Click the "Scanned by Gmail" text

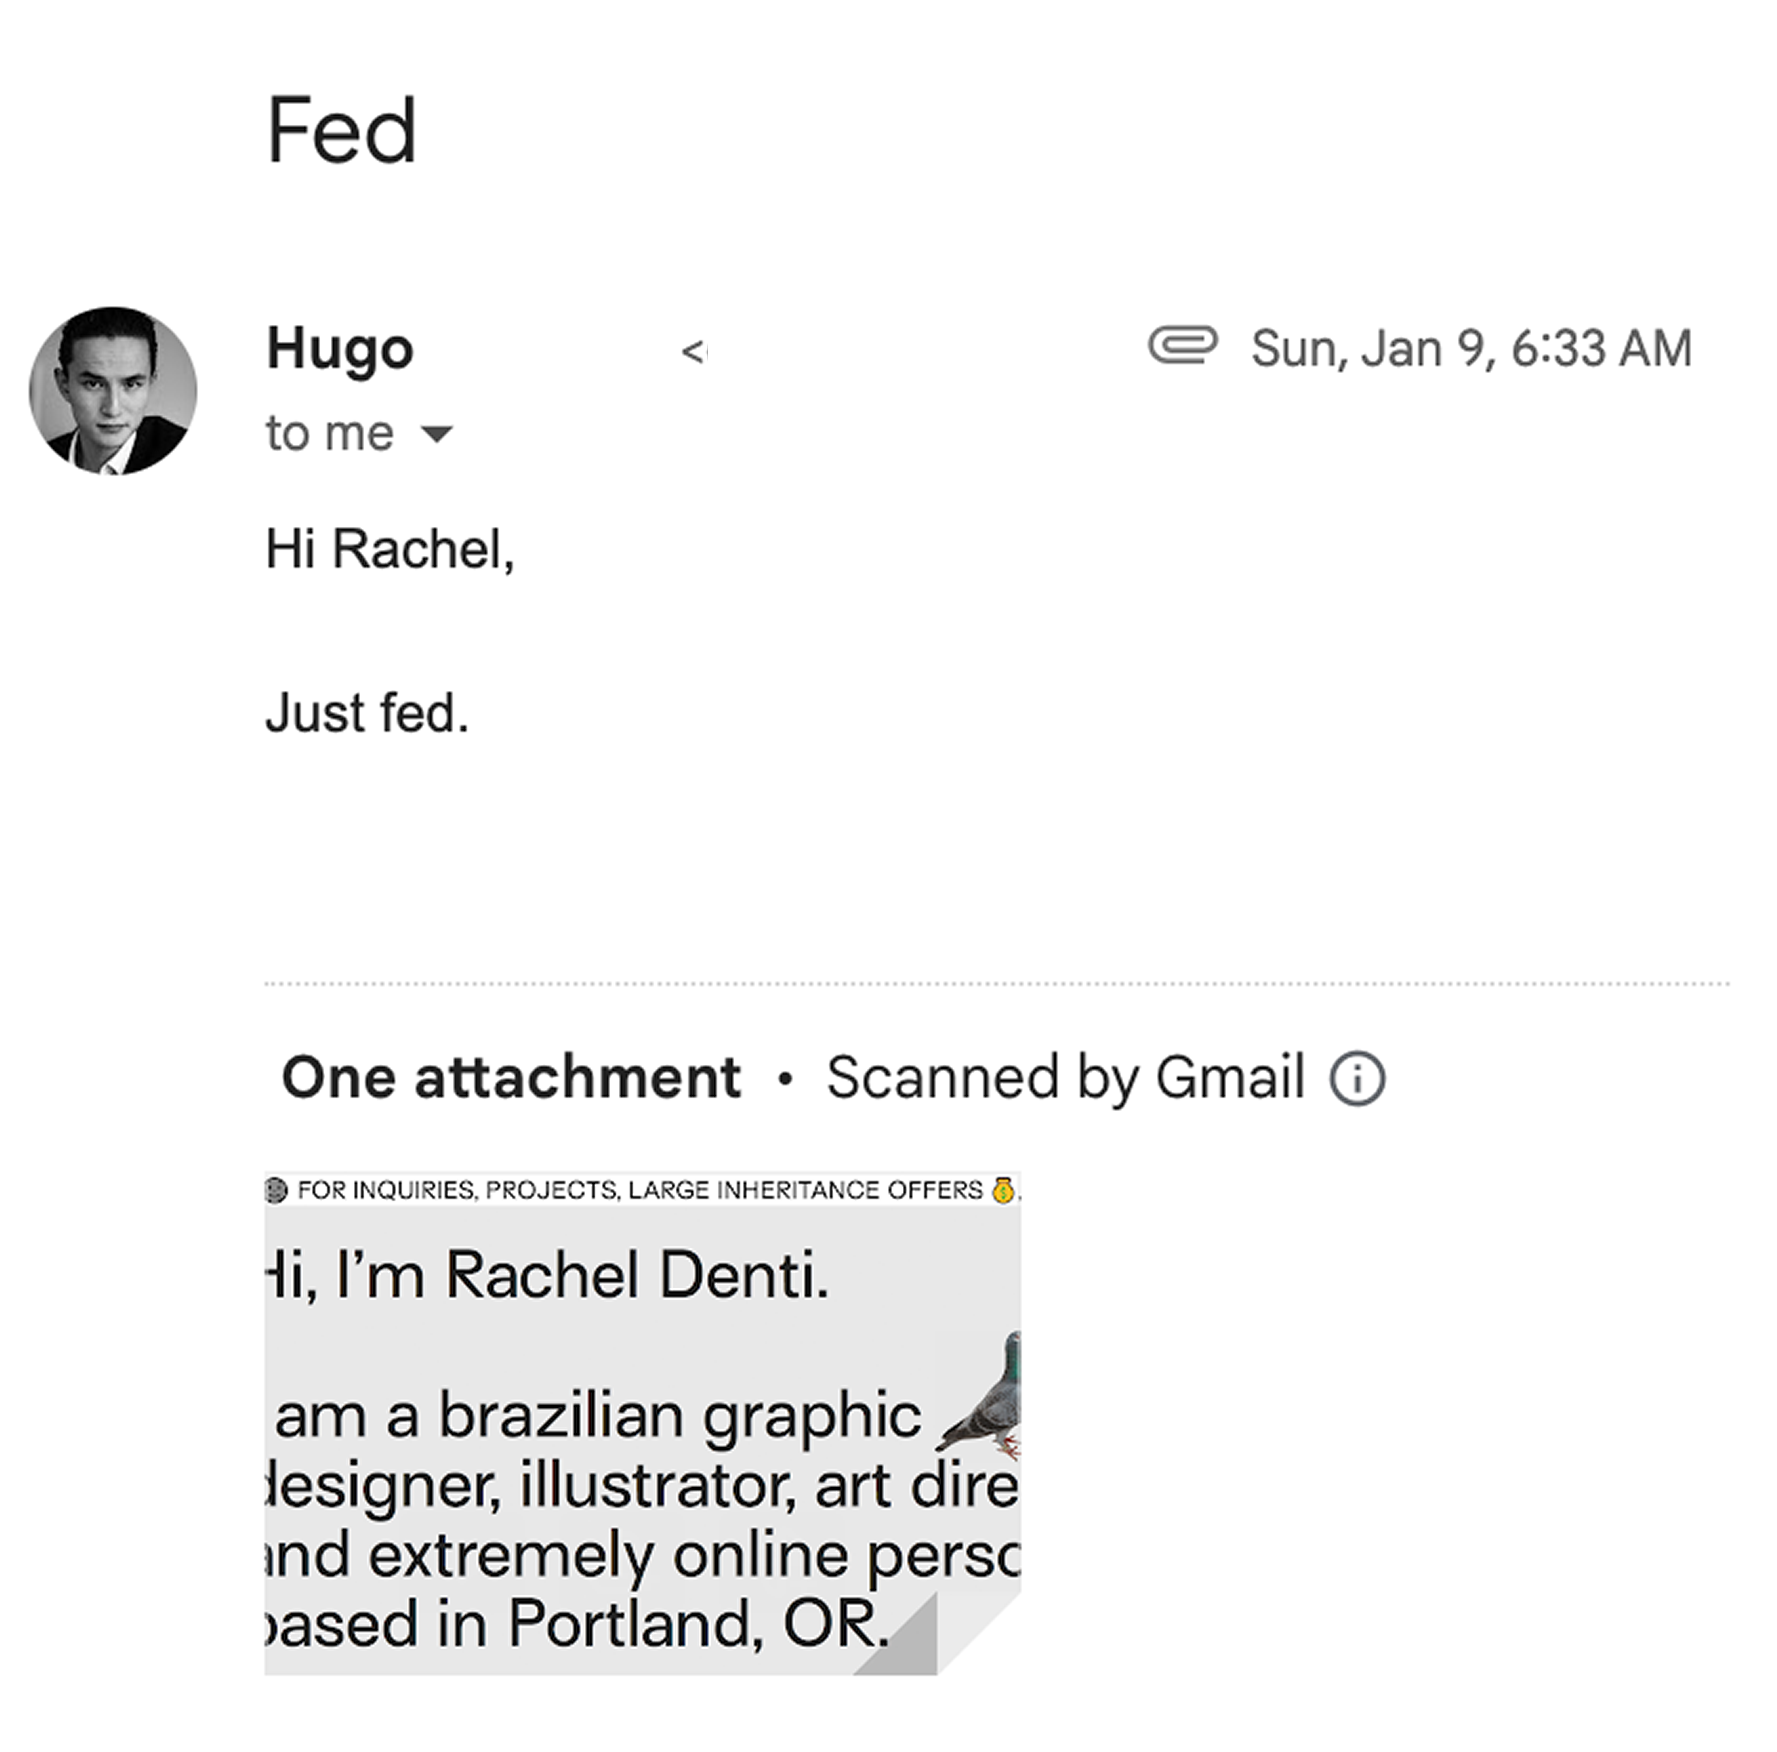pyautogui.click(x=1065, y=1078)
